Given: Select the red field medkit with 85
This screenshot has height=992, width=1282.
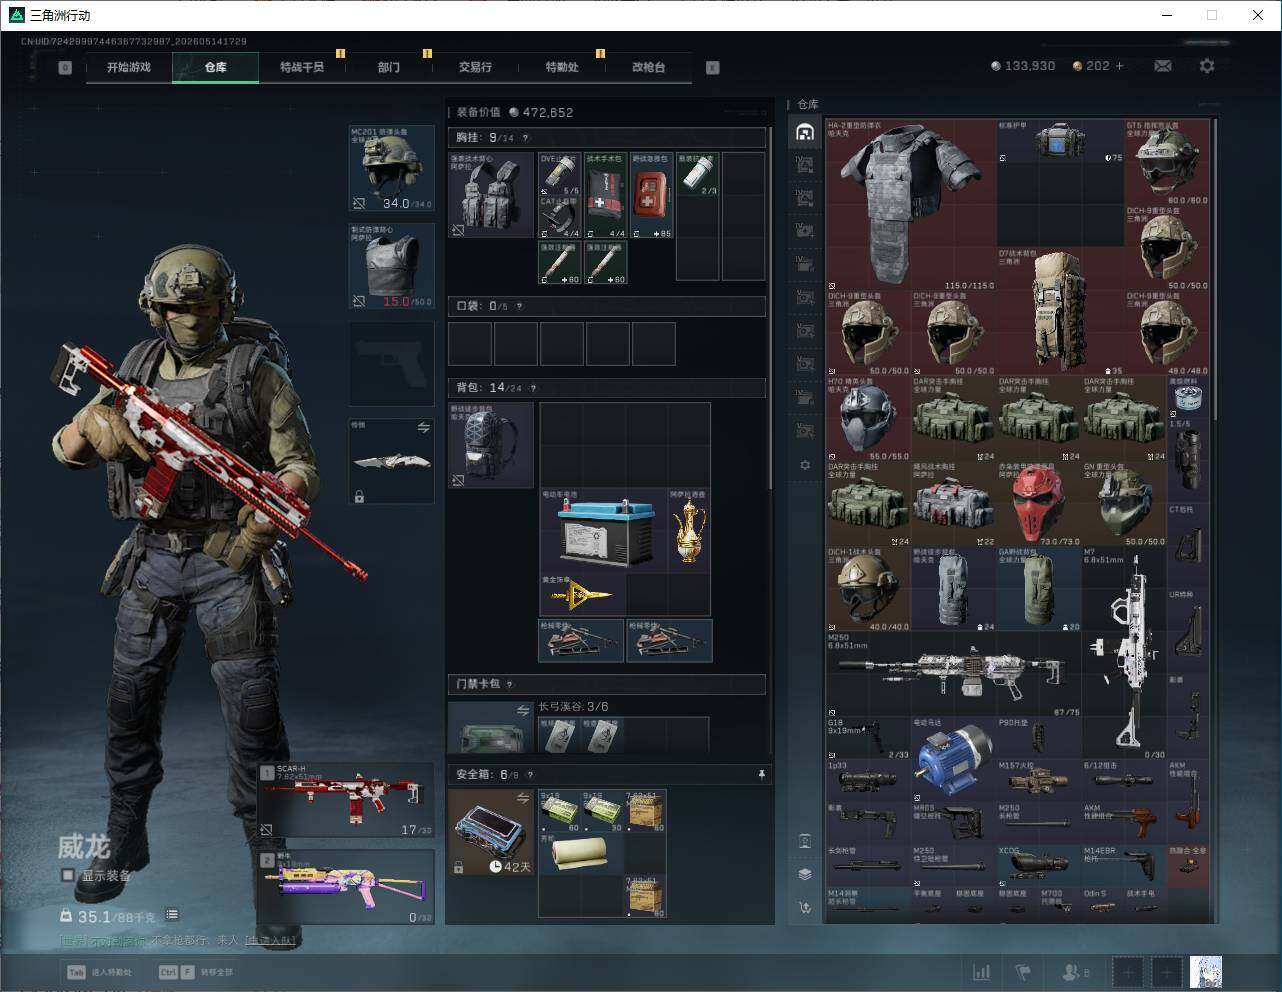Looking at the screenshot, I should pyautogui.click(x=651, y=195).
